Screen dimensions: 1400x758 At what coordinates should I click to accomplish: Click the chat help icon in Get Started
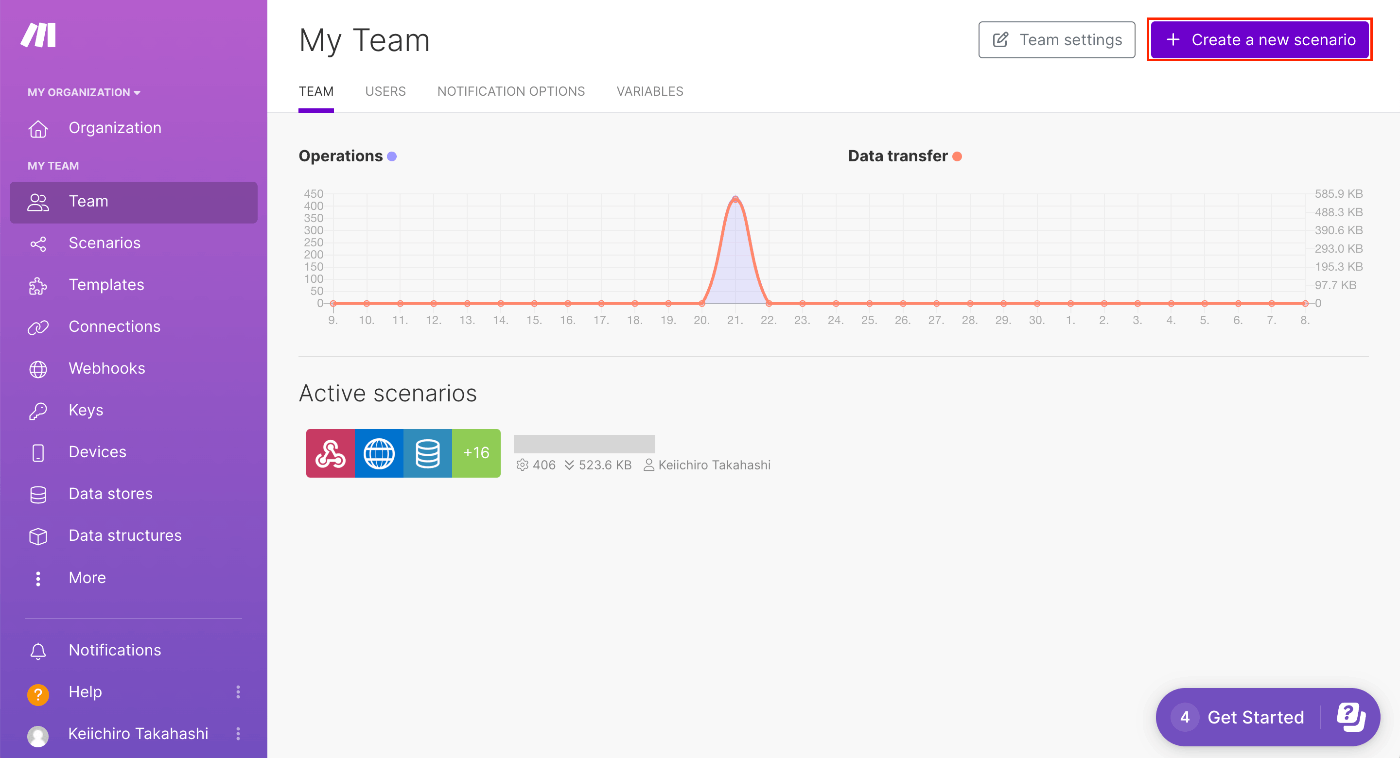click(1351, 716)
